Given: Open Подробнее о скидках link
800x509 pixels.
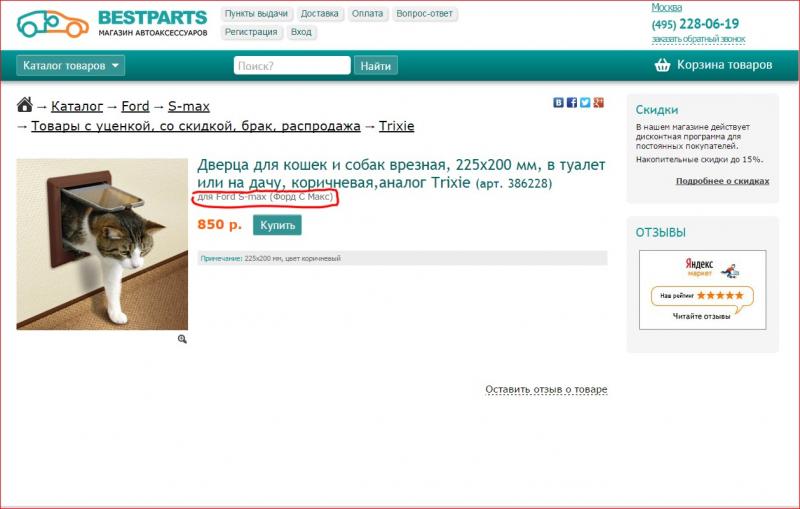Looking at the screenshot, I should (722, 181).
